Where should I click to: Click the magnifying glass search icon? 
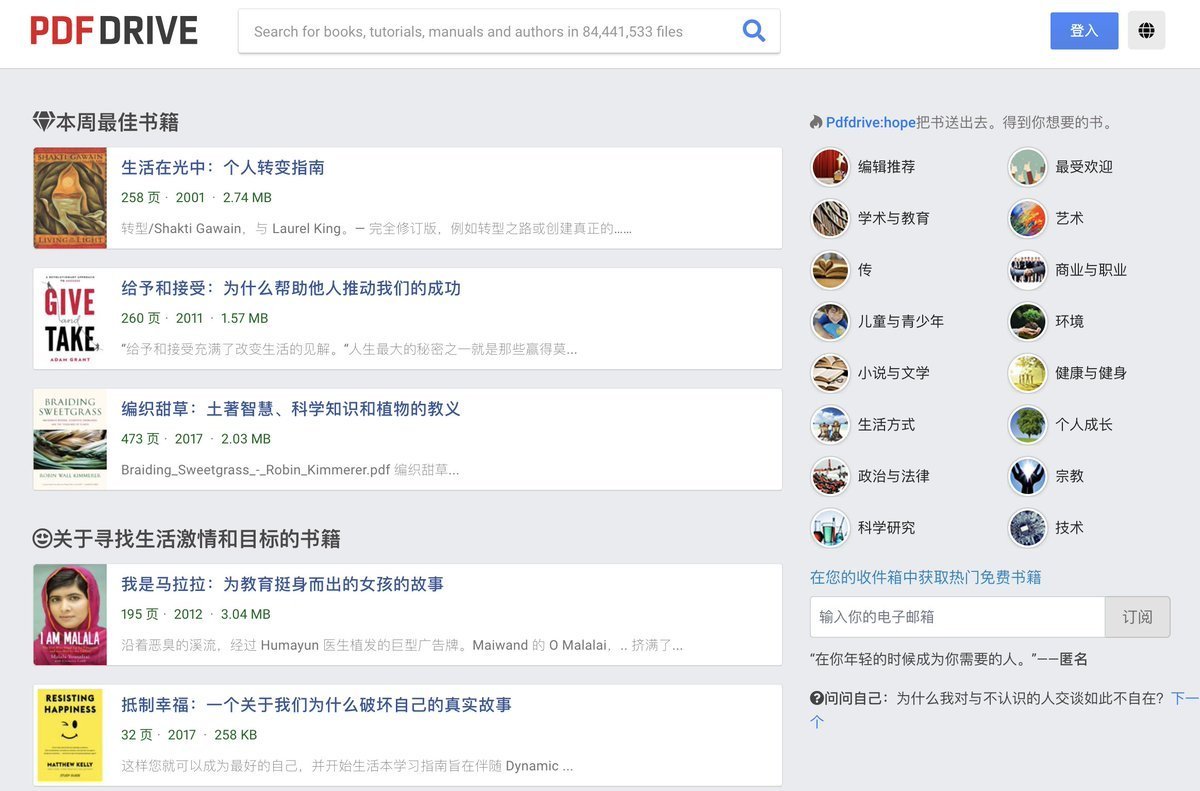[x=753, y=31]
